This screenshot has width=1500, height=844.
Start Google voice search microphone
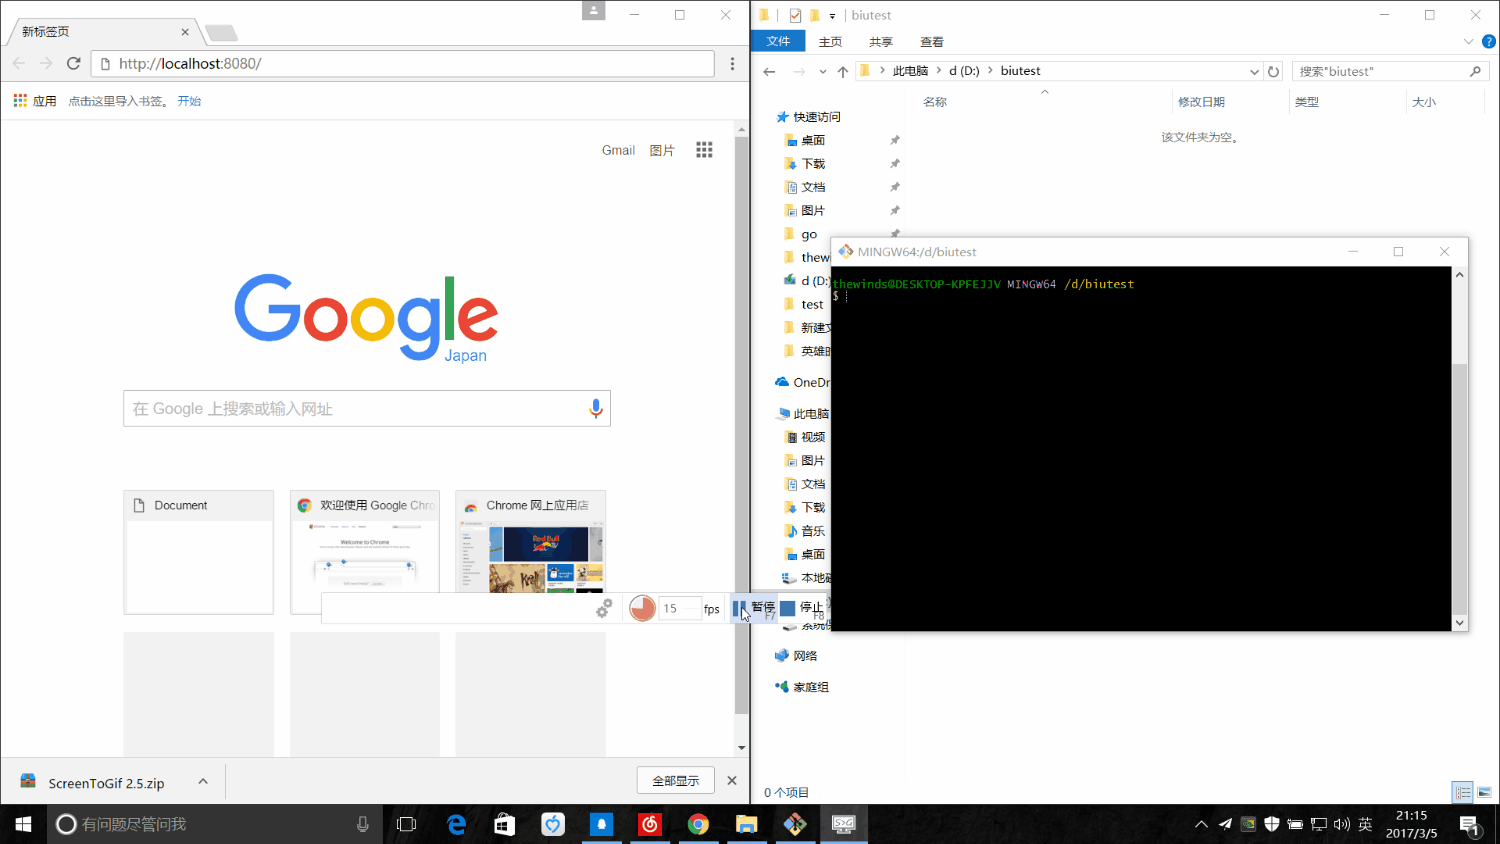pyautogui.click(x=596, y=408)
